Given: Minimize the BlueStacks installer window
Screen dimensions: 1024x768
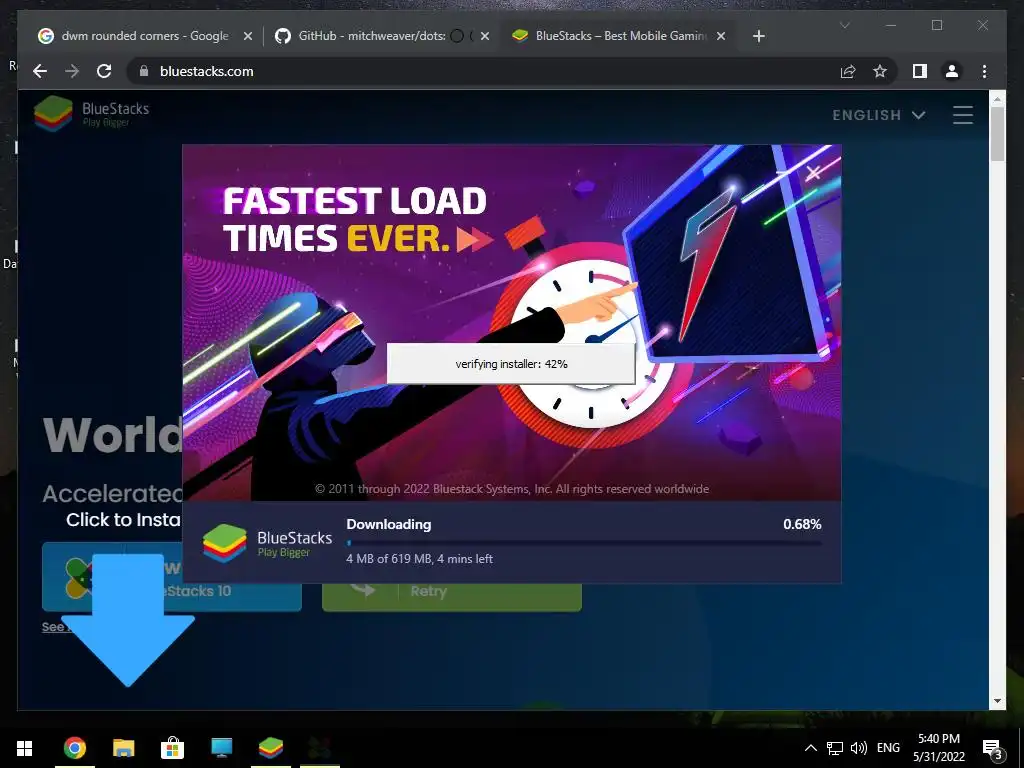Looking at the screenshot, I should 782,172.
